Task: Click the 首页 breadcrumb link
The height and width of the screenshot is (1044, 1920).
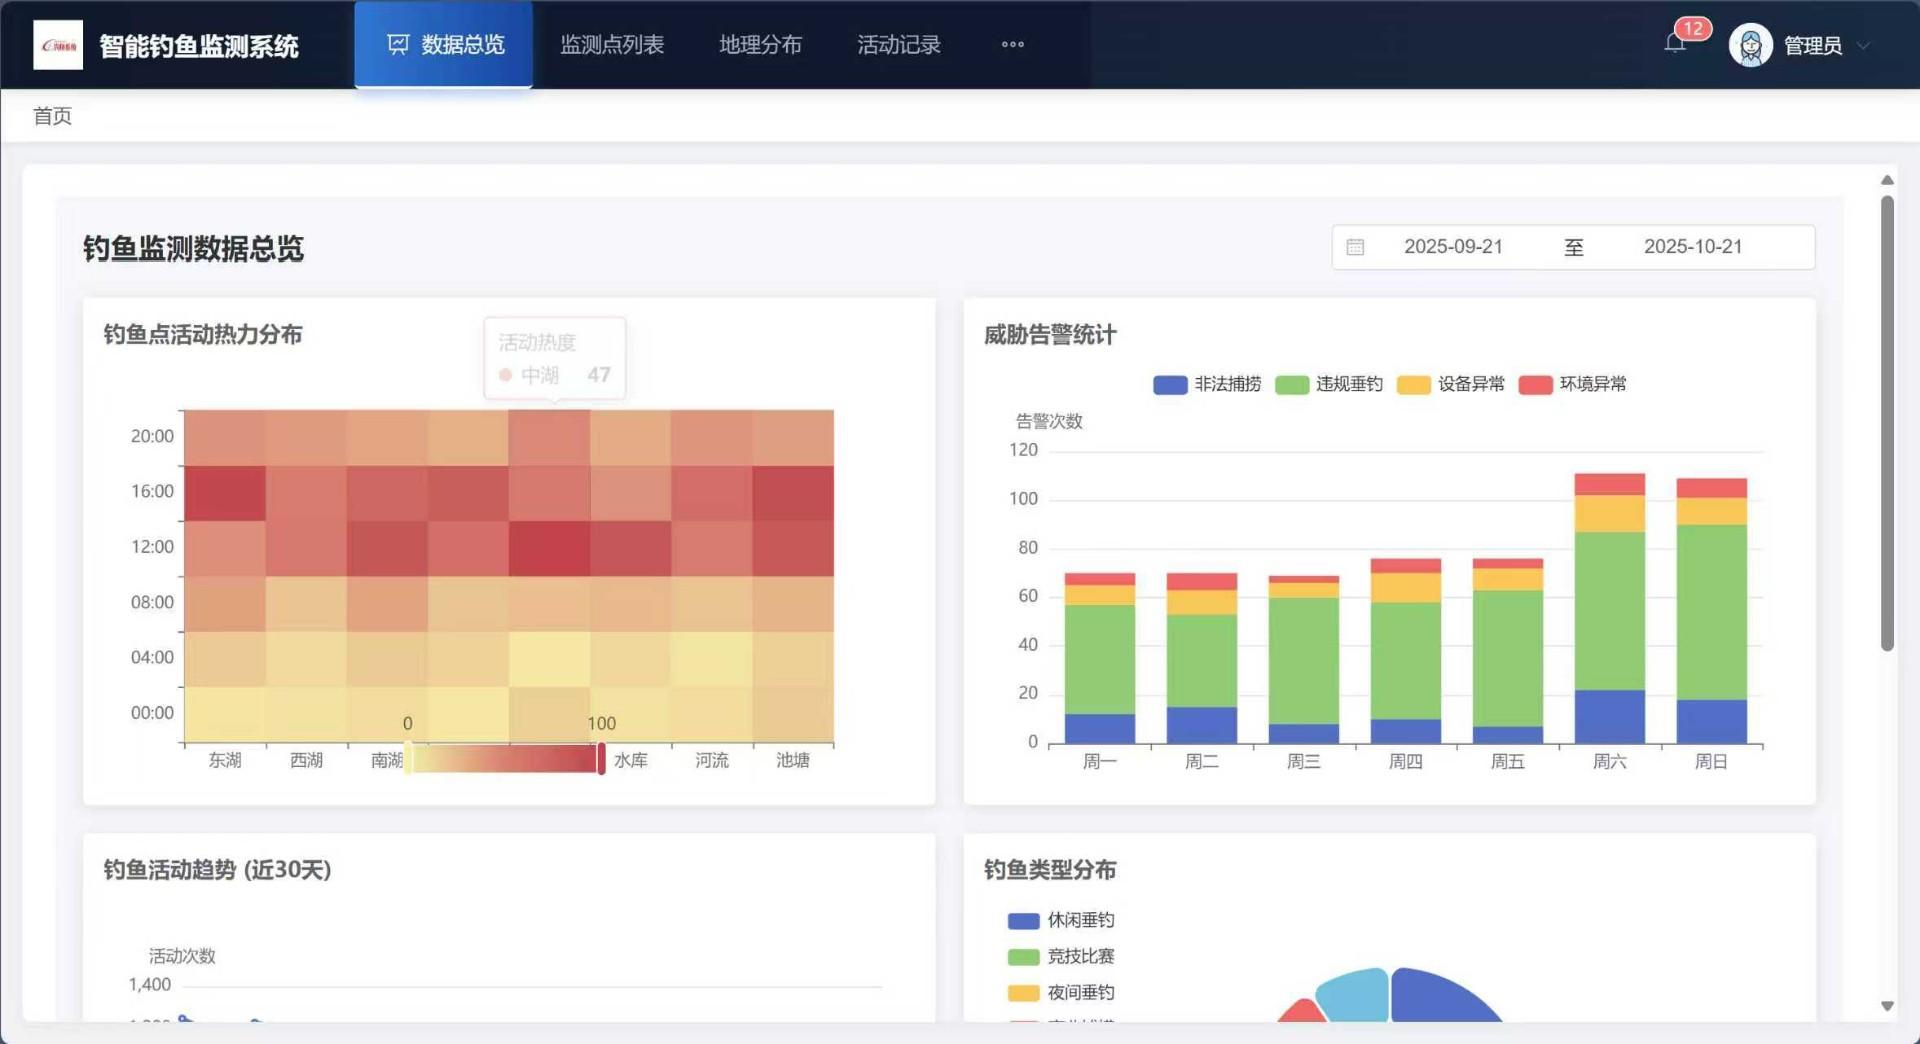Action: pos(52,116)
